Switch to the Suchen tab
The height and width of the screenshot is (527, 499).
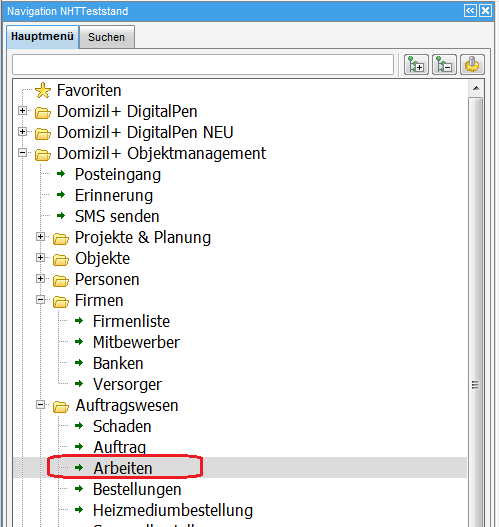[107, 37]
